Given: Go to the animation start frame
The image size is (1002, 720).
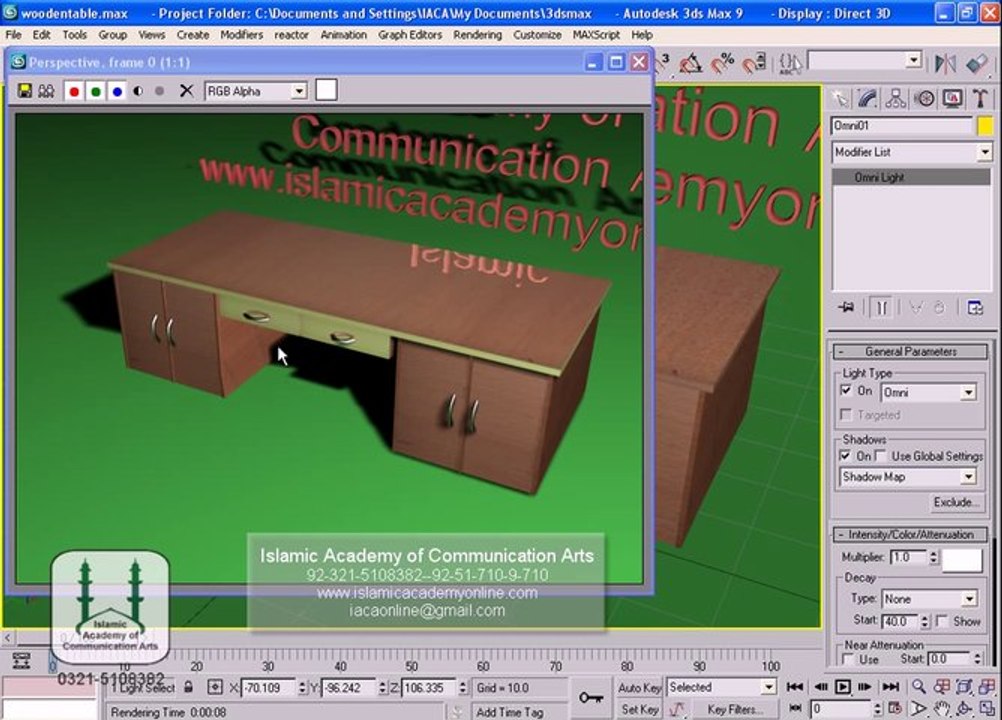Looking at the screenshot, I should point(794,687).
